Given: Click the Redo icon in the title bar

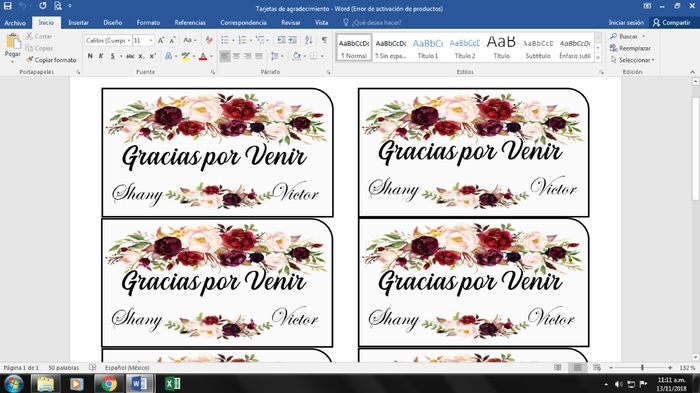Looking at the screenshot, I should (42, 6).
